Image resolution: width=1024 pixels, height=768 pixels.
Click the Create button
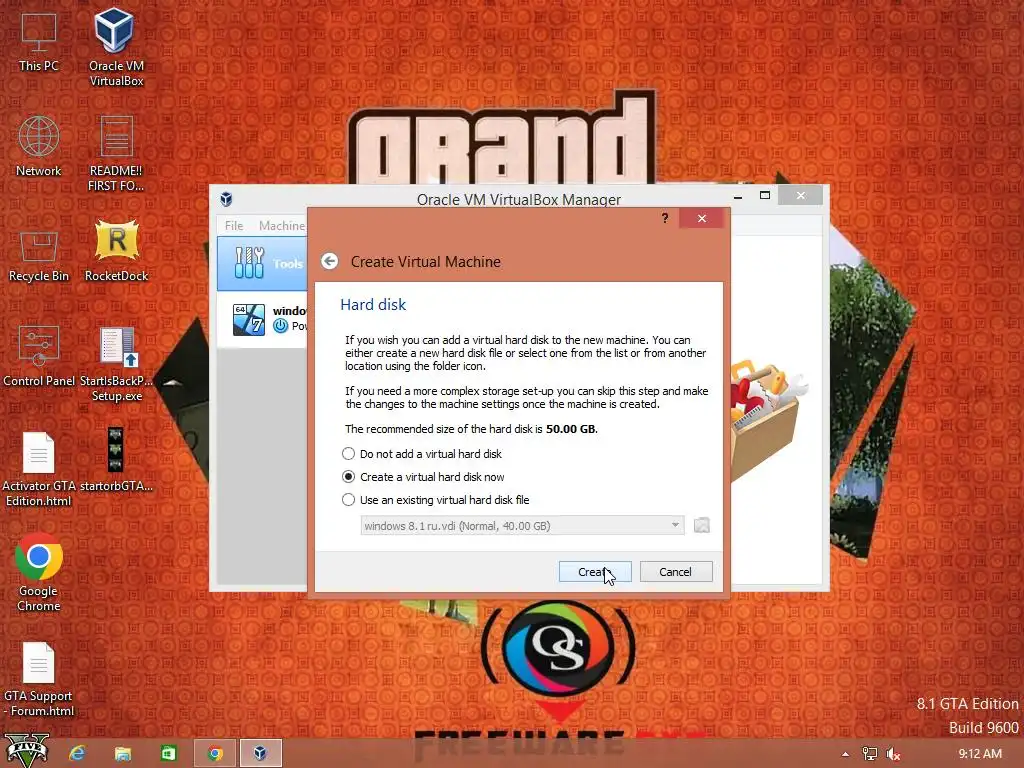tap(595, 571)
